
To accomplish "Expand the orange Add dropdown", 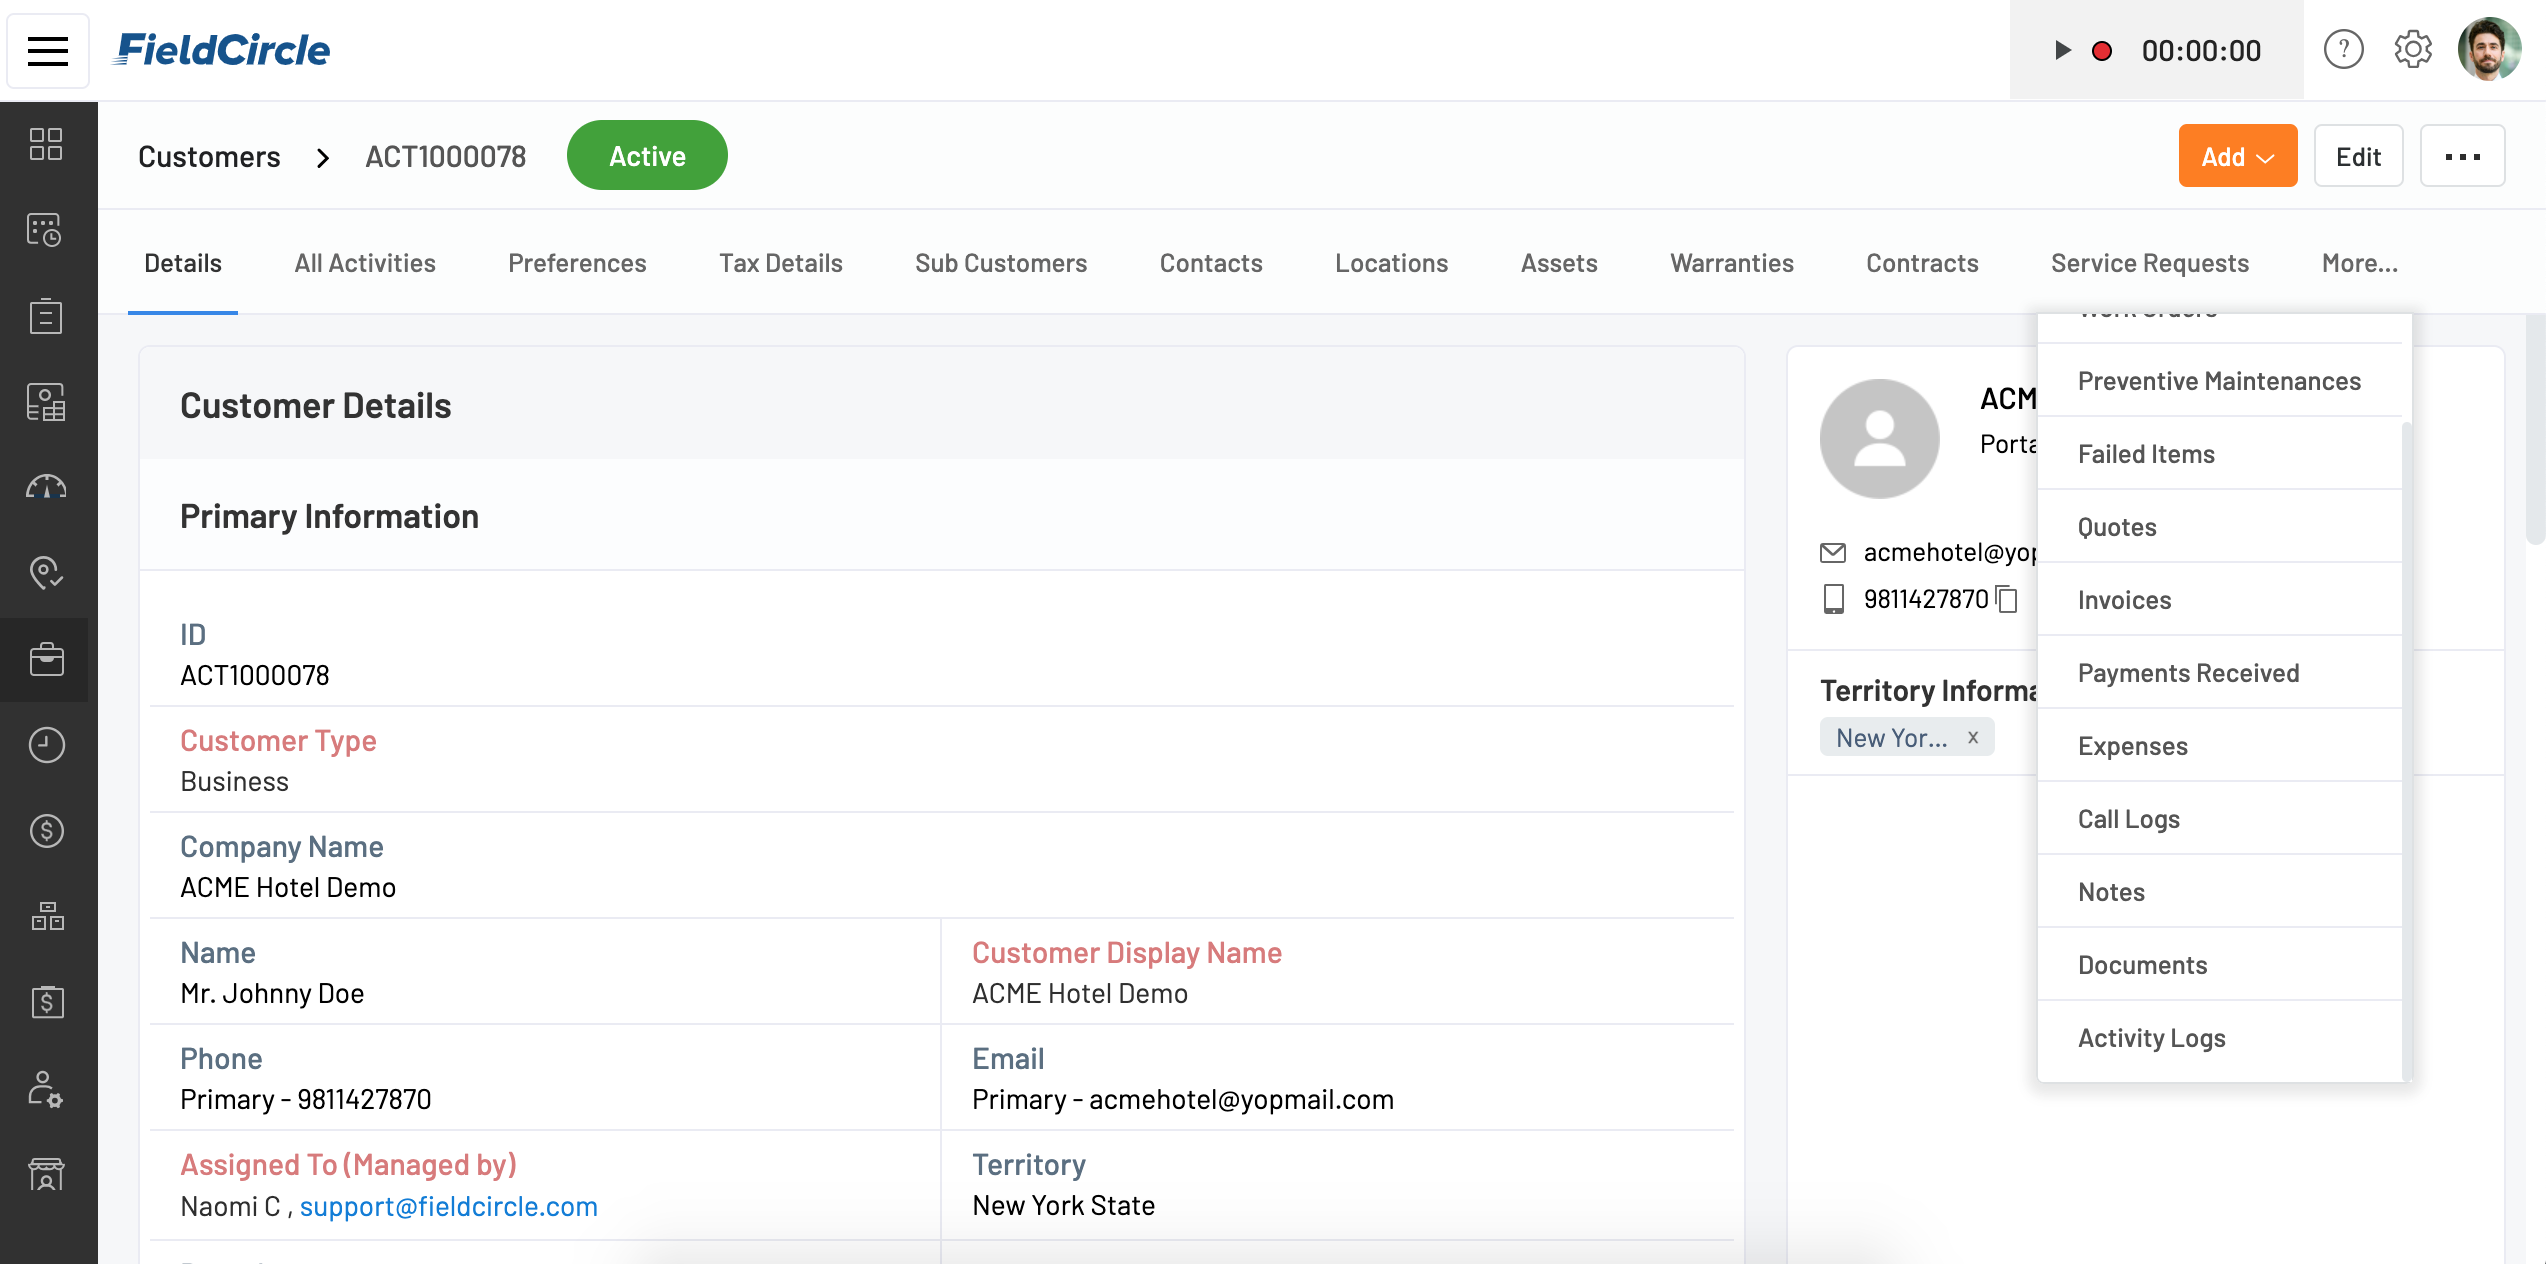I will click(2237, 156).
